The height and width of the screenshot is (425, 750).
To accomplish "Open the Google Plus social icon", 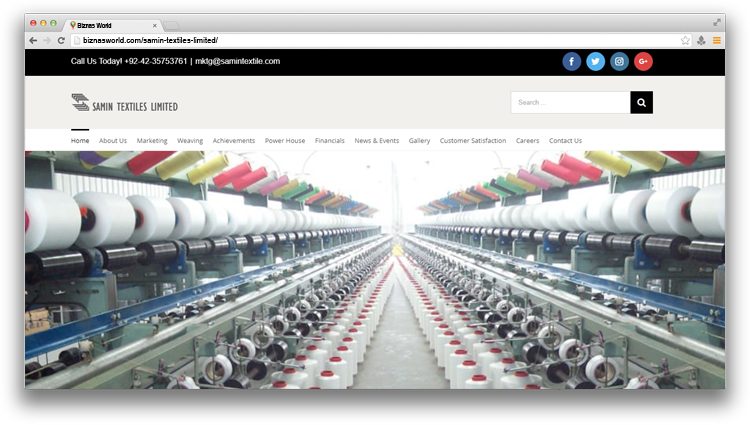I will point(643,61).
